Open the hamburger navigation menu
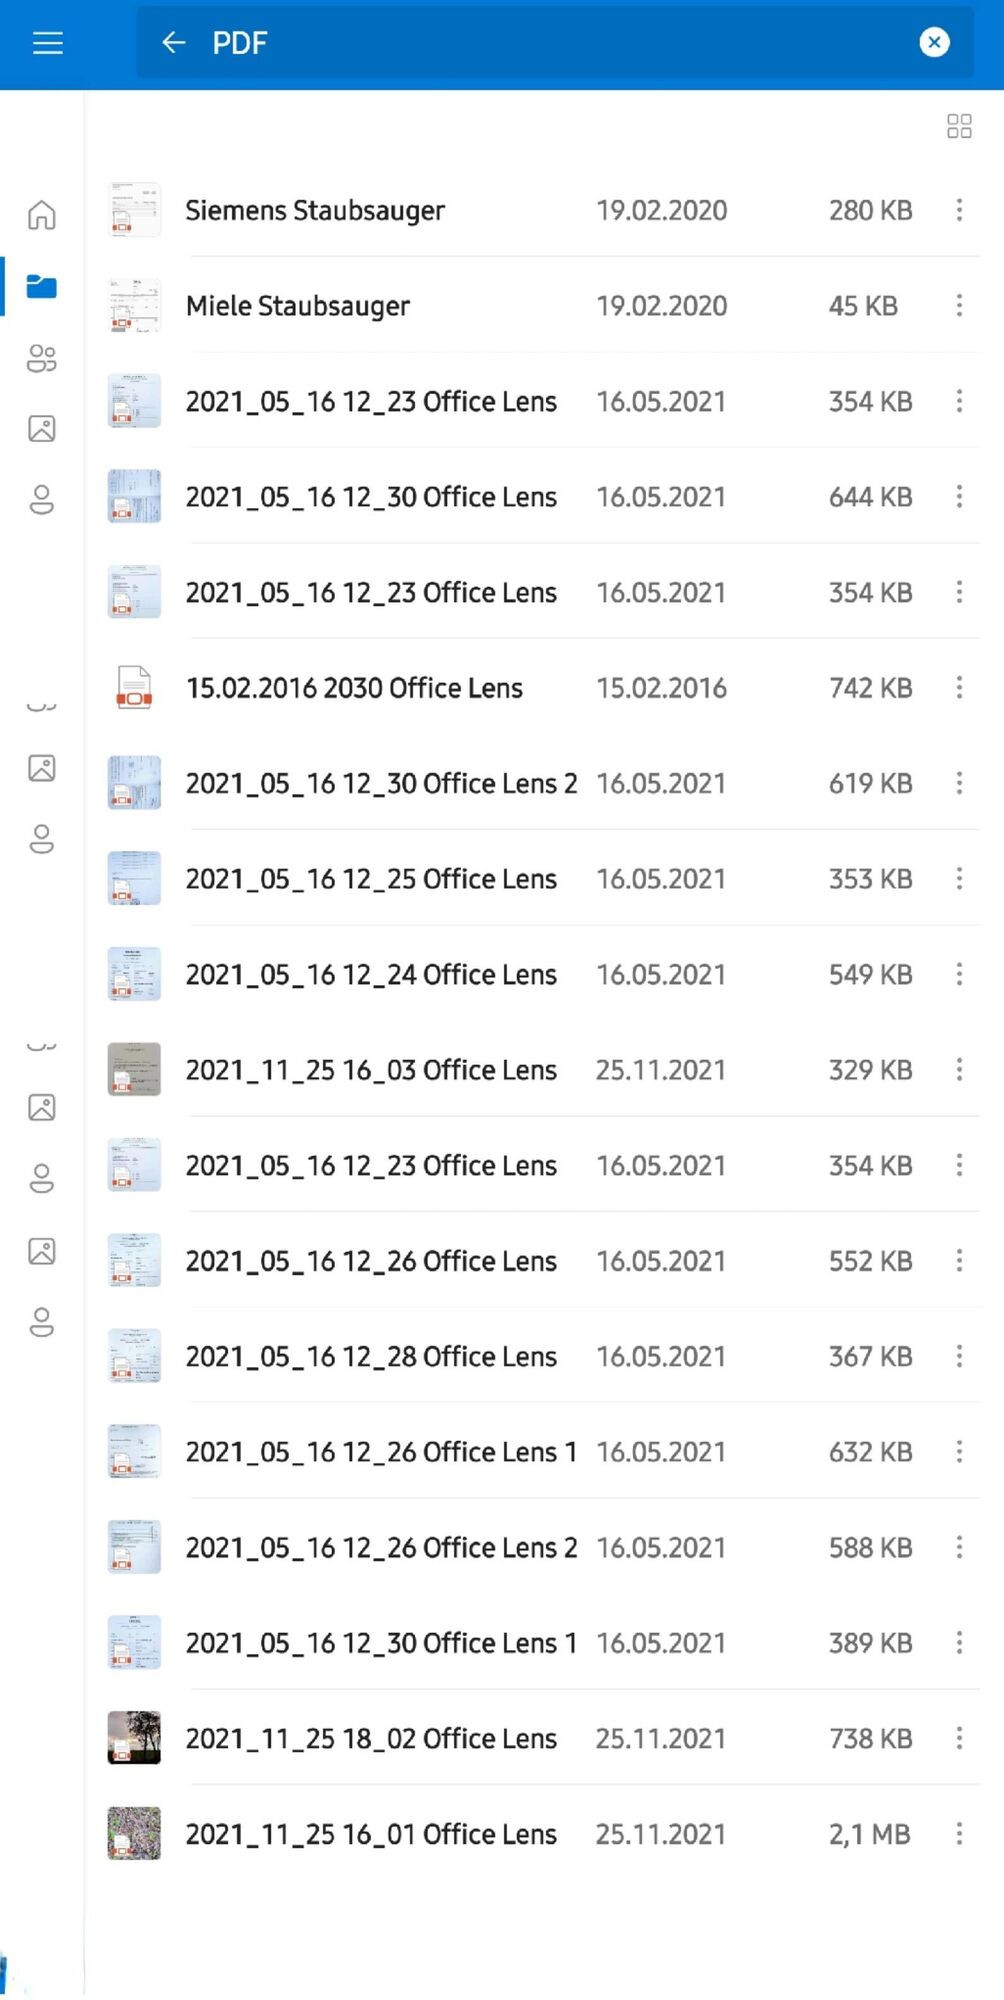 [x=47, y=43]
